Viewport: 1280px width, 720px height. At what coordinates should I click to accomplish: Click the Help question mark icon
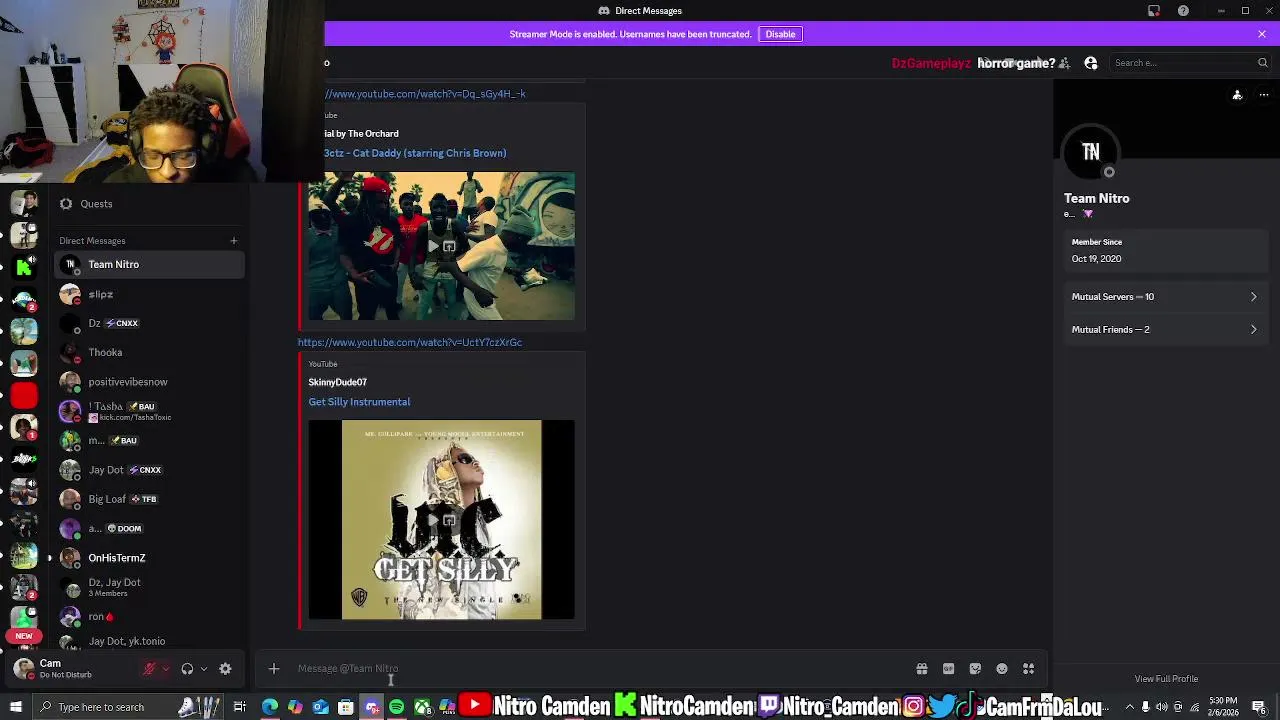click(1183, 11)
